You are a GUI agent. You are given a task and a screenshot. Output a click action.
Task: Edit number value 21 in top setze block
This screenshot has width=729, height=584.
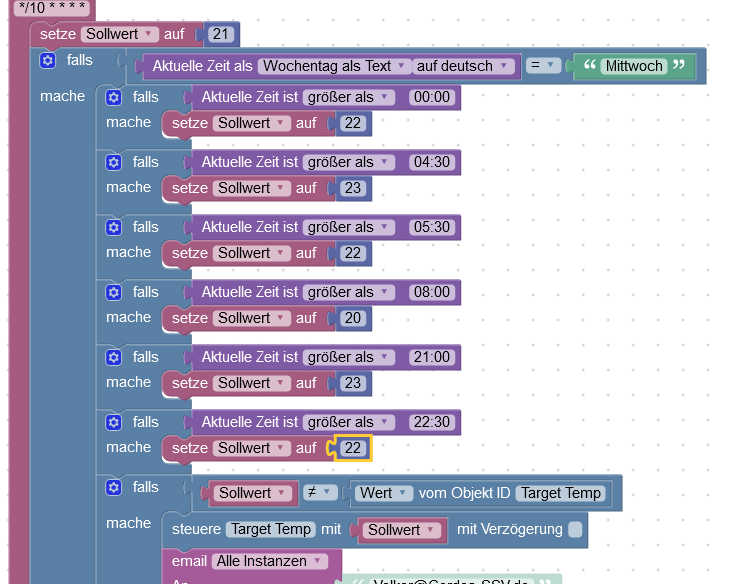(x=220, y=34)
